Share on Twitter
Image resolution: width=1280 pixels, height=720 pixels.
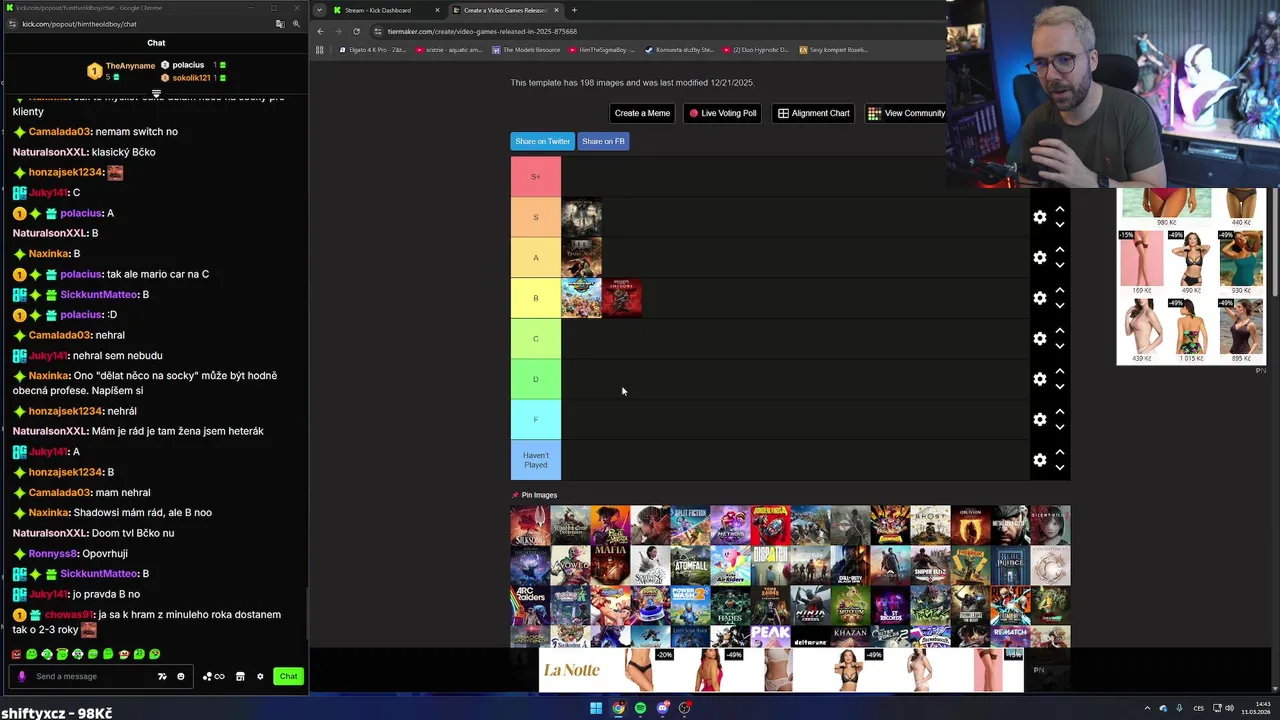click(542, 141)
